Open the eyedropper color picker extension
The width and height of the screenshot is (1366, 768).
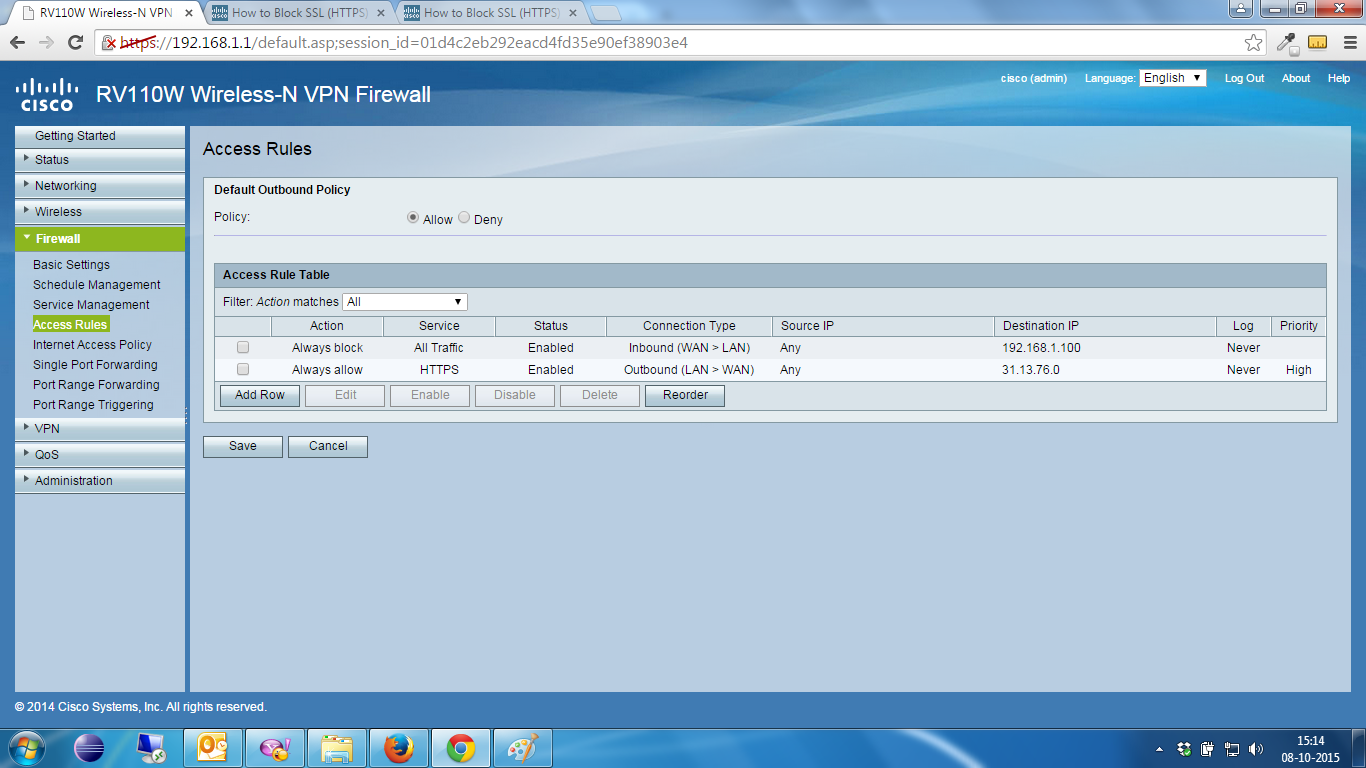[1287, 43]
